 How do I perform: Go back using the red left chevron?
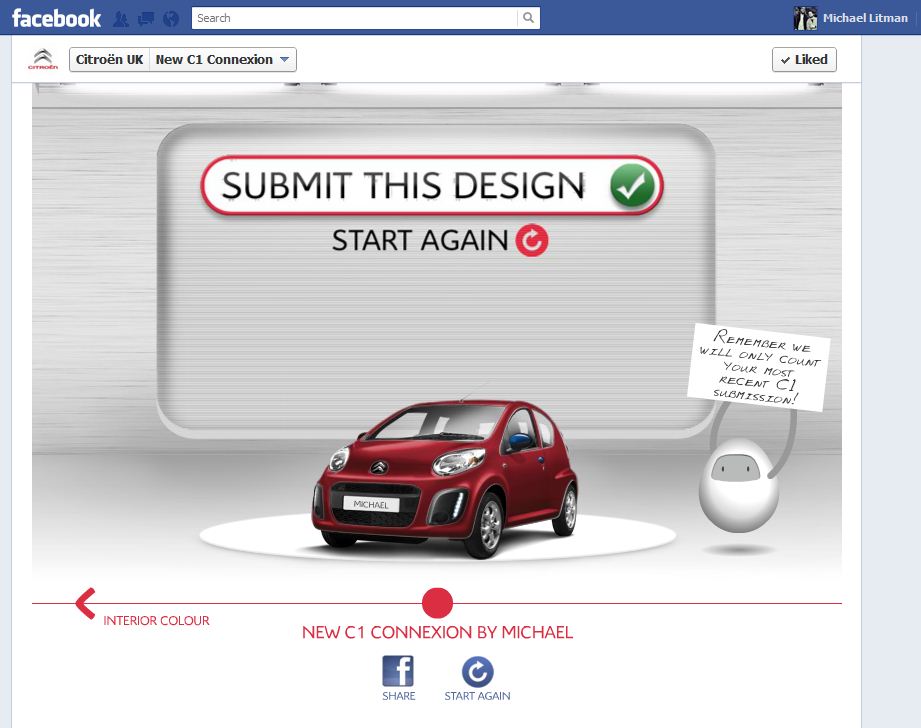[x=86, y=603]
